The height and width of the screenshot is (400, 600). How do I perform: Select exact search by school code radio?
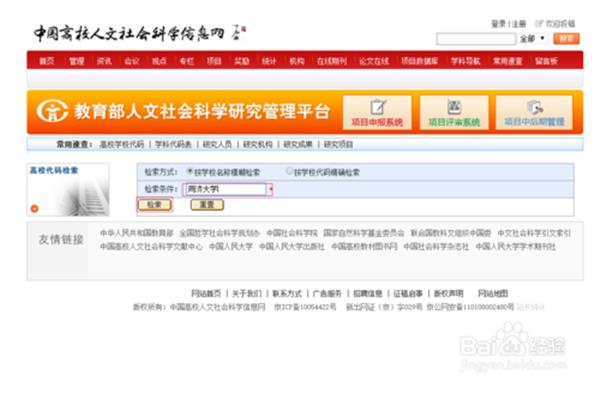(x=290, y=171)
